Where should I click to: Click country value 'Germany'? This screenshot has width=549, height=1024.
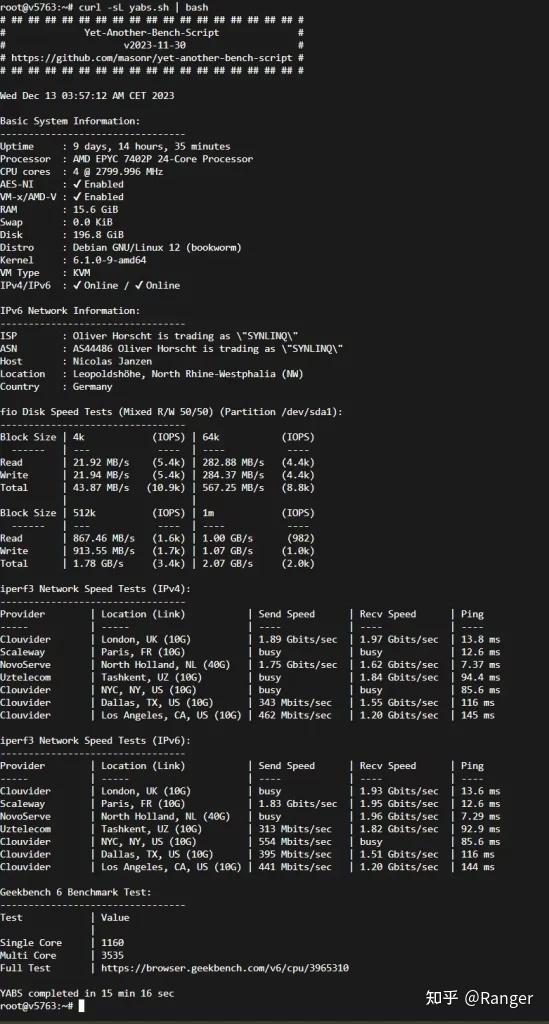pos(93,387)
